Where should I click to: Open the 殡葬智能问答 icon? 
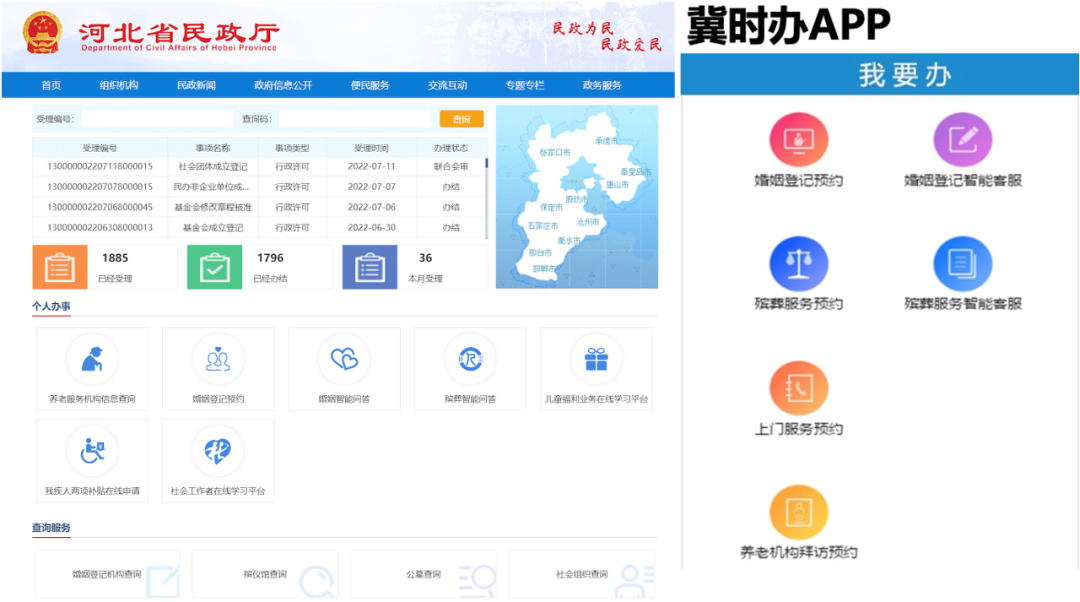(470, 359)
